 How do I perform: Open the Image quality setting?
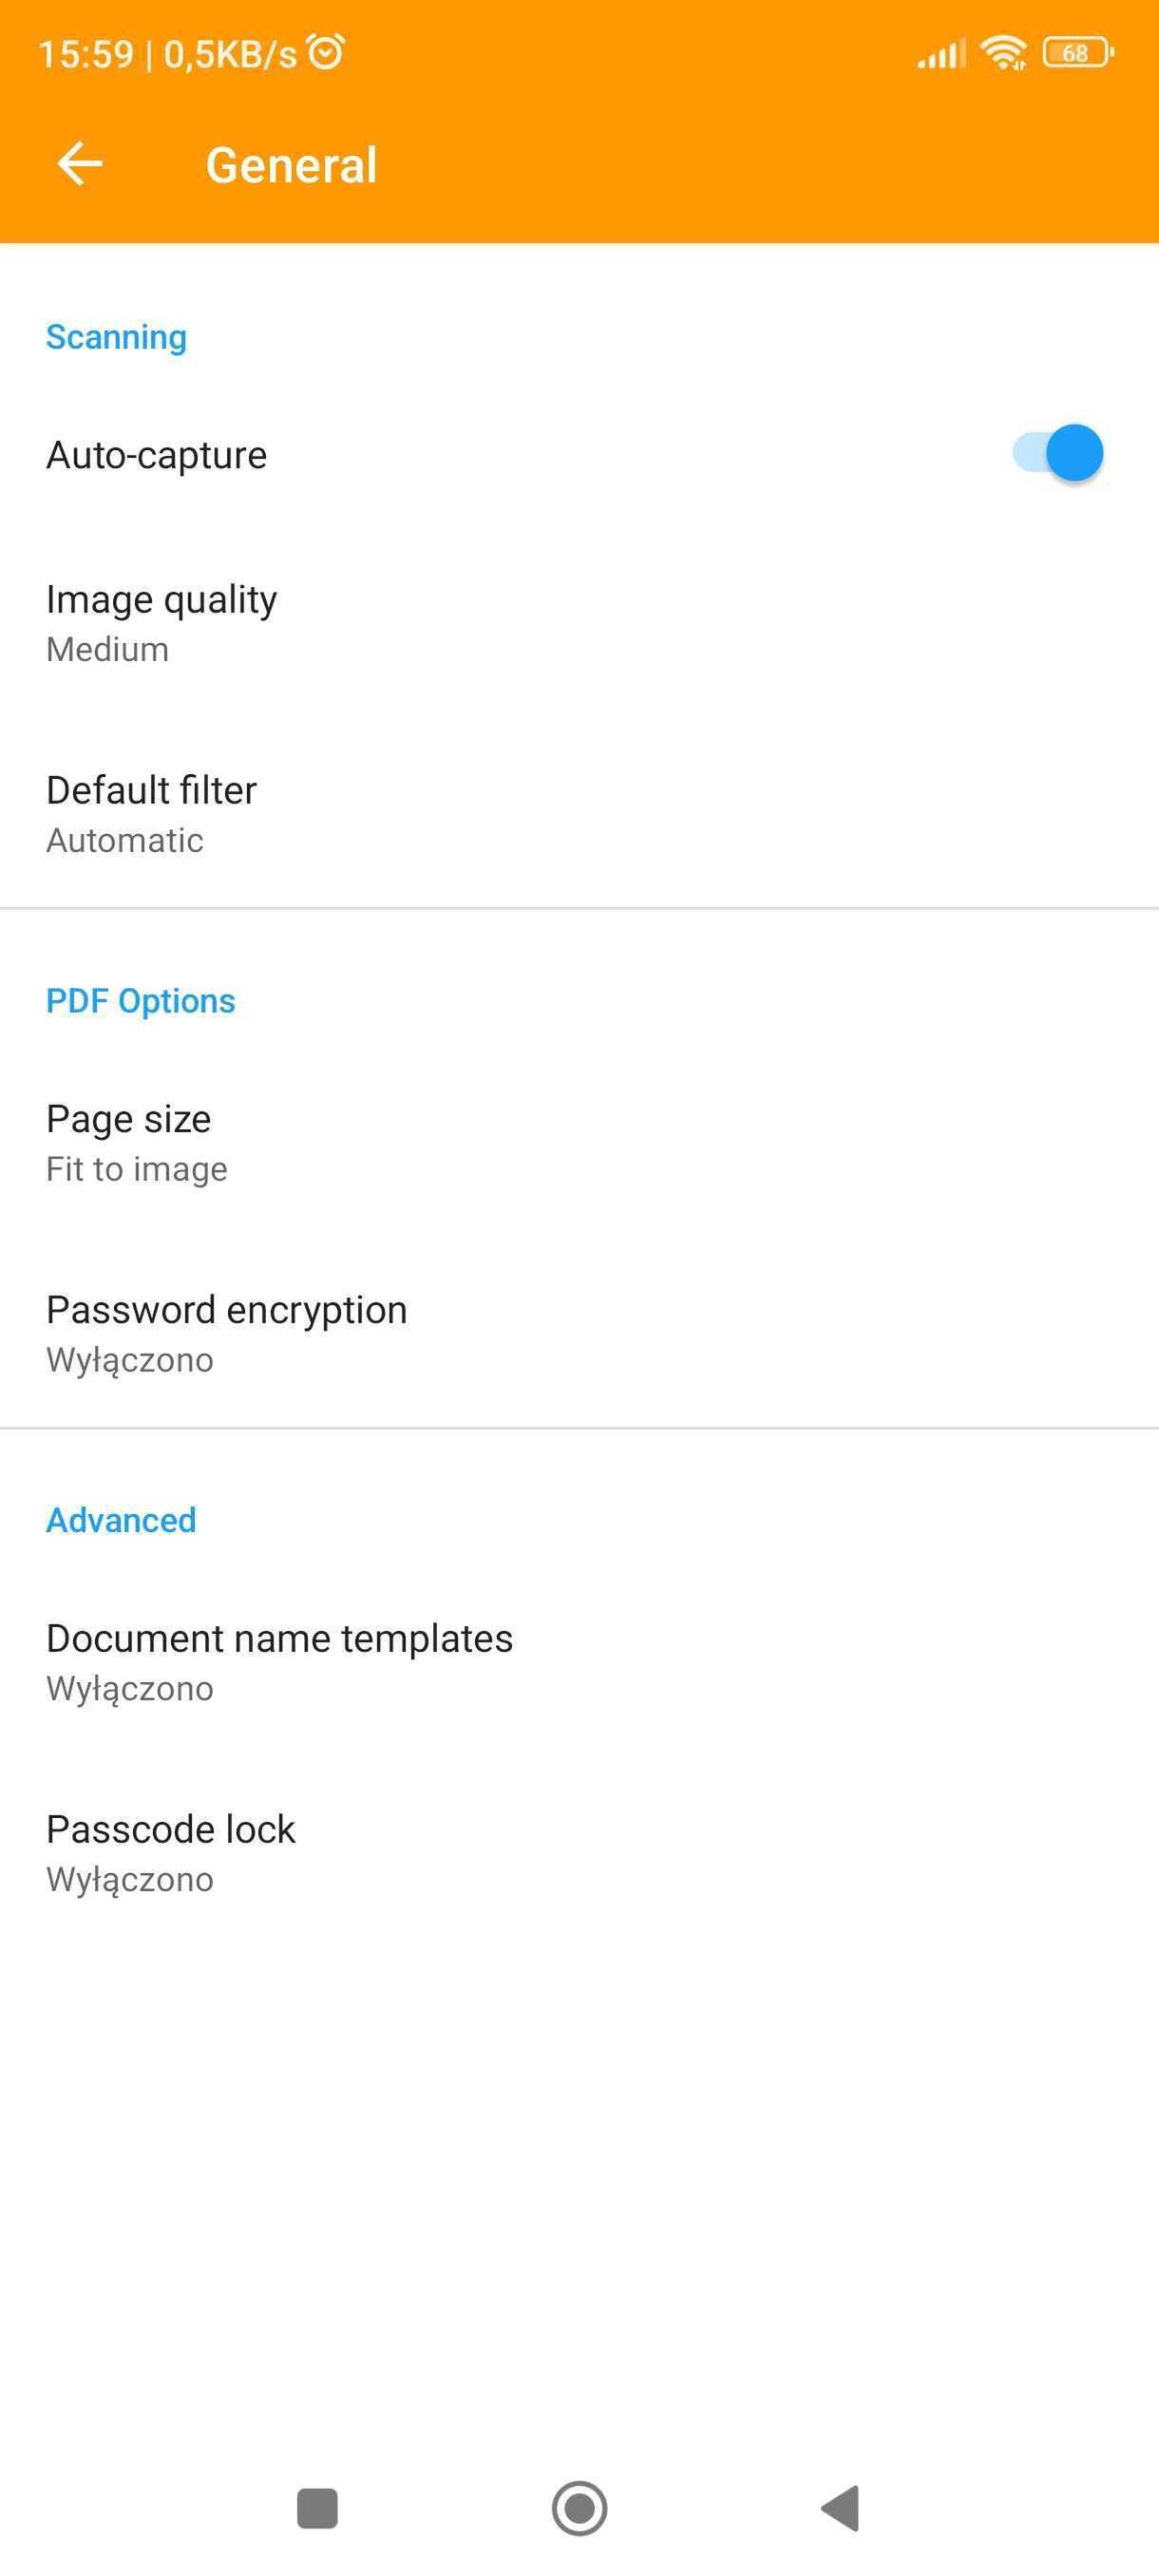tap(580, 623)
